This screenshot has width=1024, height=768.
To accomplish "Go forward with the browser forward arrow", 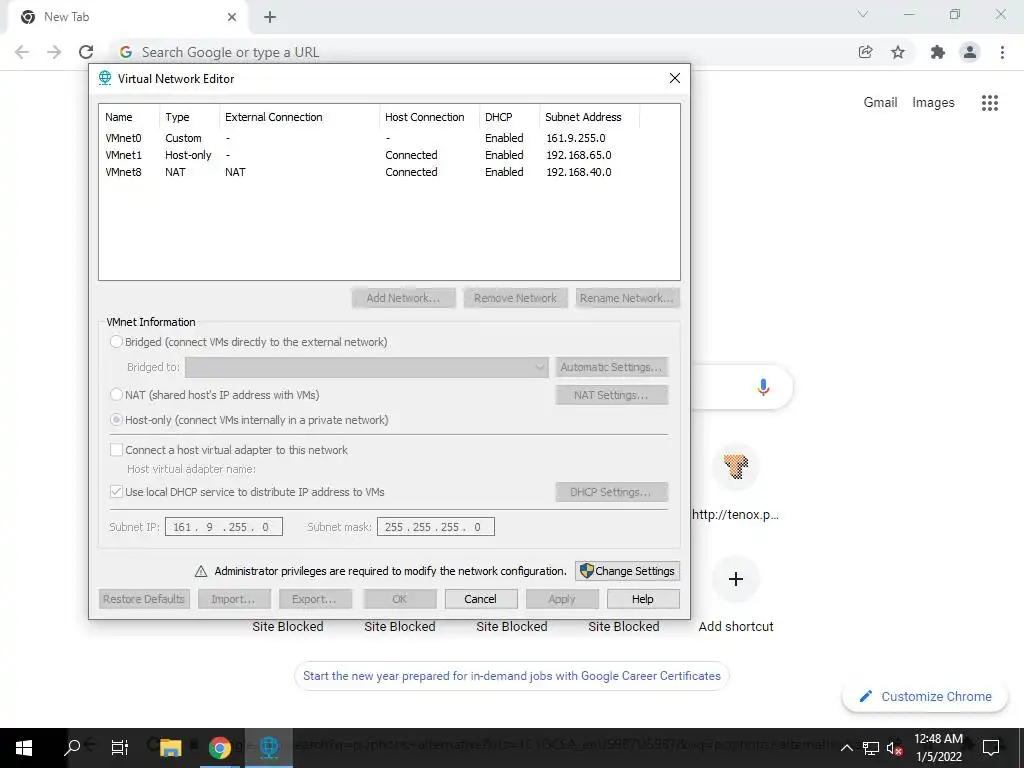I will [54, 52].
